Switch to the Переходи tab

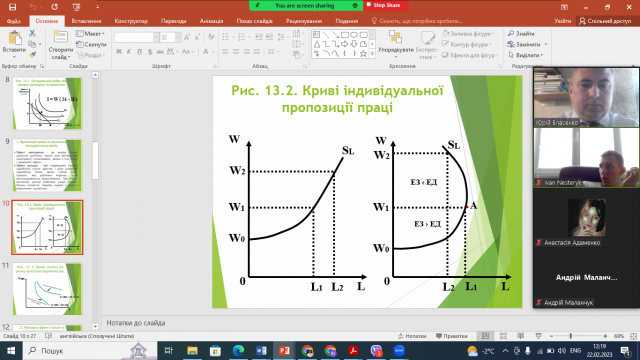[173, 21]
